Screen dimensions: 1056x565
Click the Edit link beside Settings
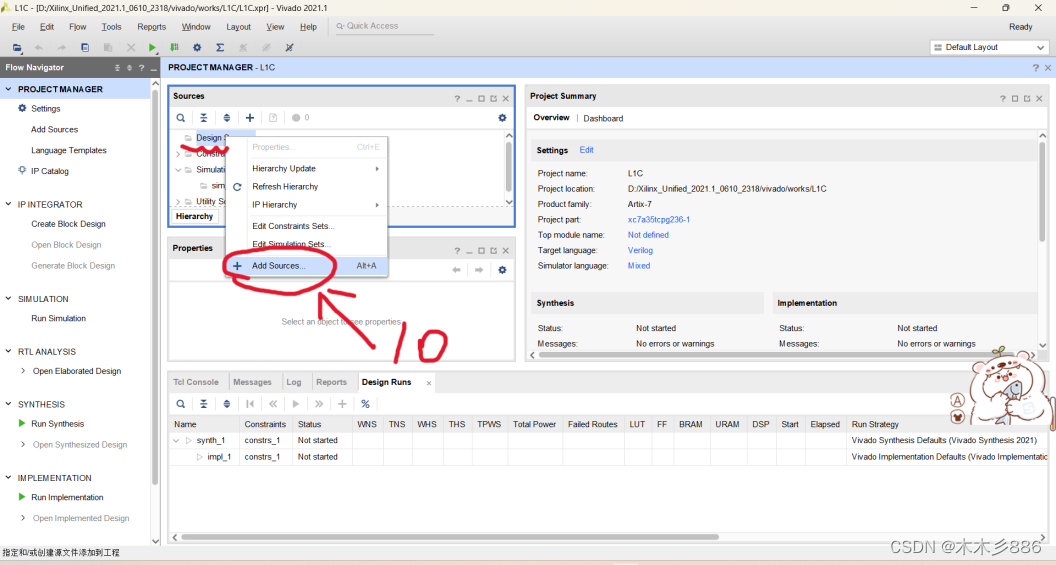[587, 150]
